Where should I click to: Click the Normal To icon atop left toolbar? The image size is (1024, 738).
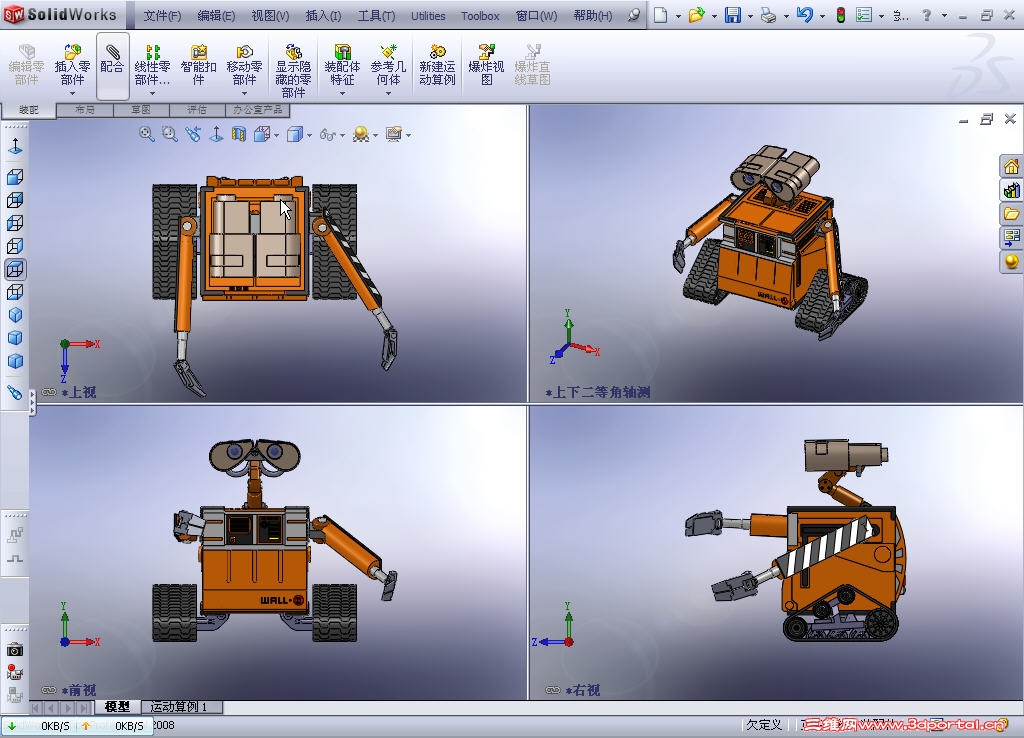[15, 146]
